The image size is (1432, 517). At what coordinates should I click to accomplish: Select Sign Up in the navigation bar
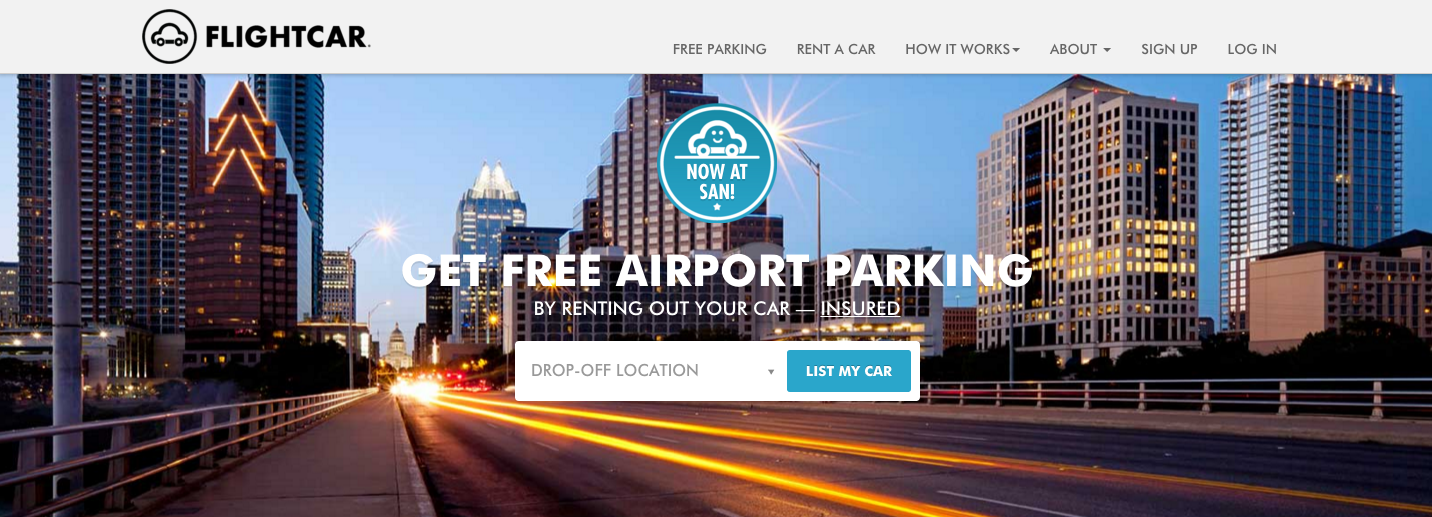pyautogui.click(x=1169, y=49)
